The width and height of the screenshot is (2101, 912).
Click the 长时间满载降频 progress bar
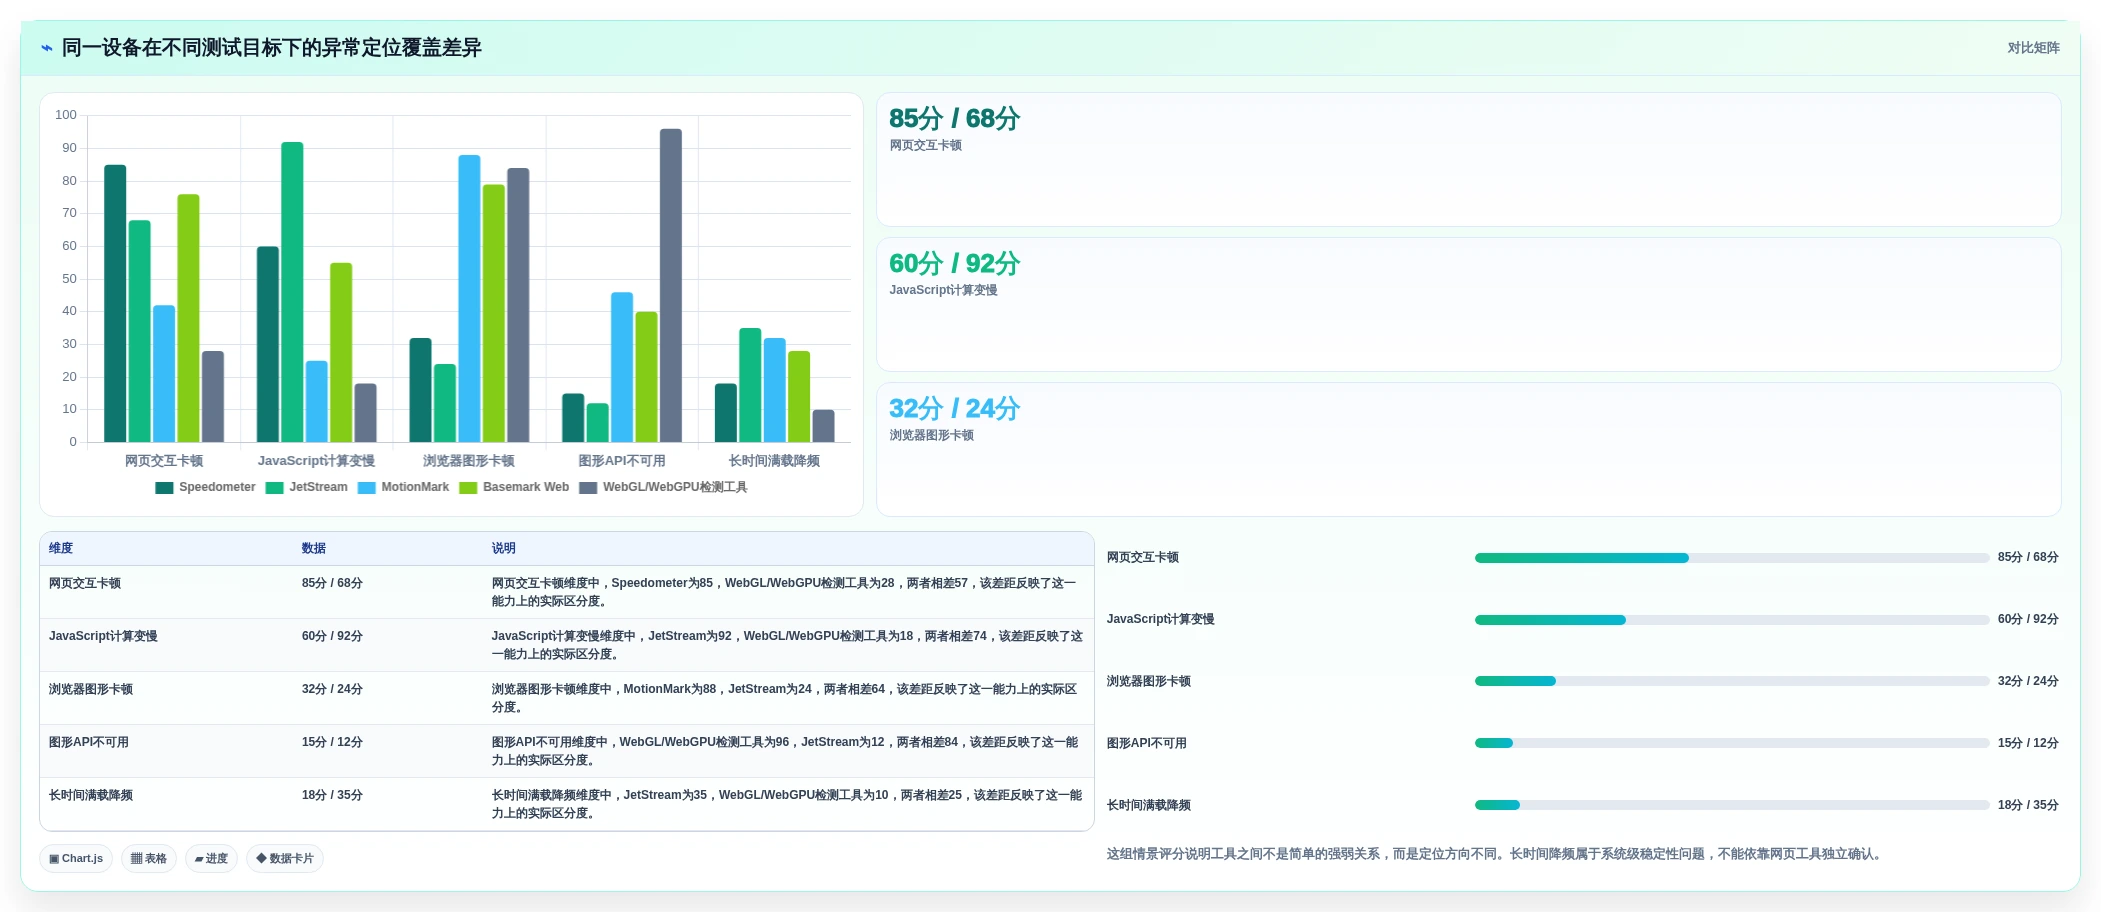1731,806
